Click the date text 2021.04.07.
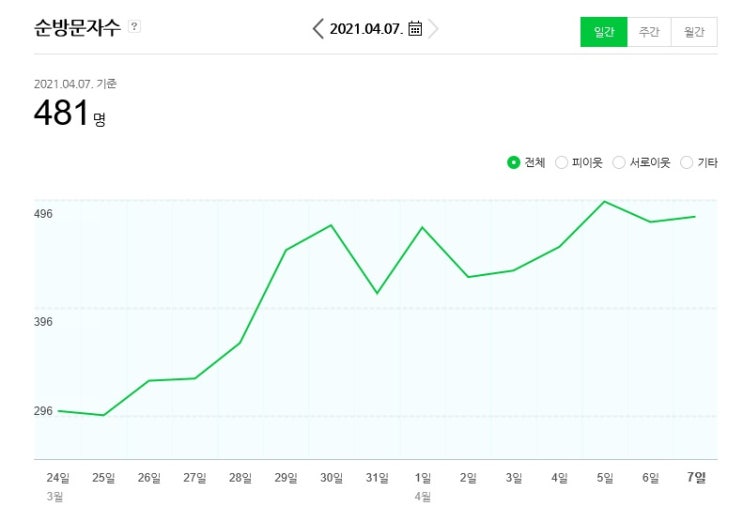Screen dimensions: 743x506 click(367, 29)
